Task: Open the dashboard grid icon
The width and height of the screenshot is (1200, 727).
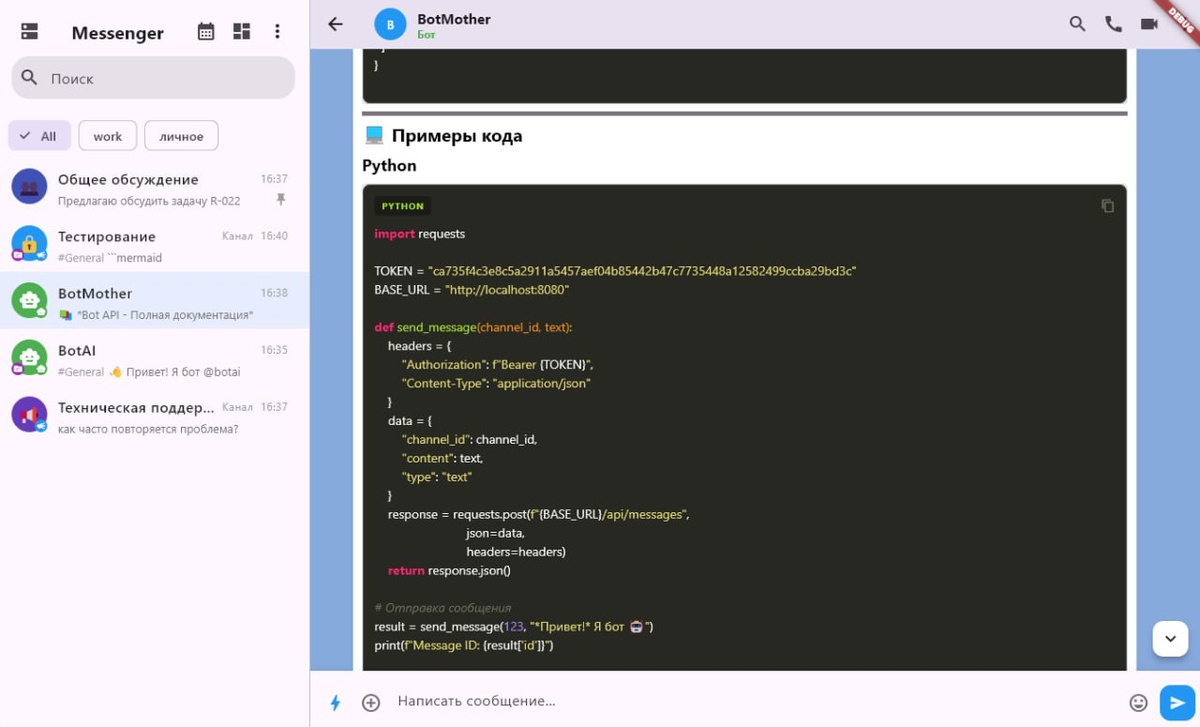Action: pyautogui.click(x=242, y=32)
